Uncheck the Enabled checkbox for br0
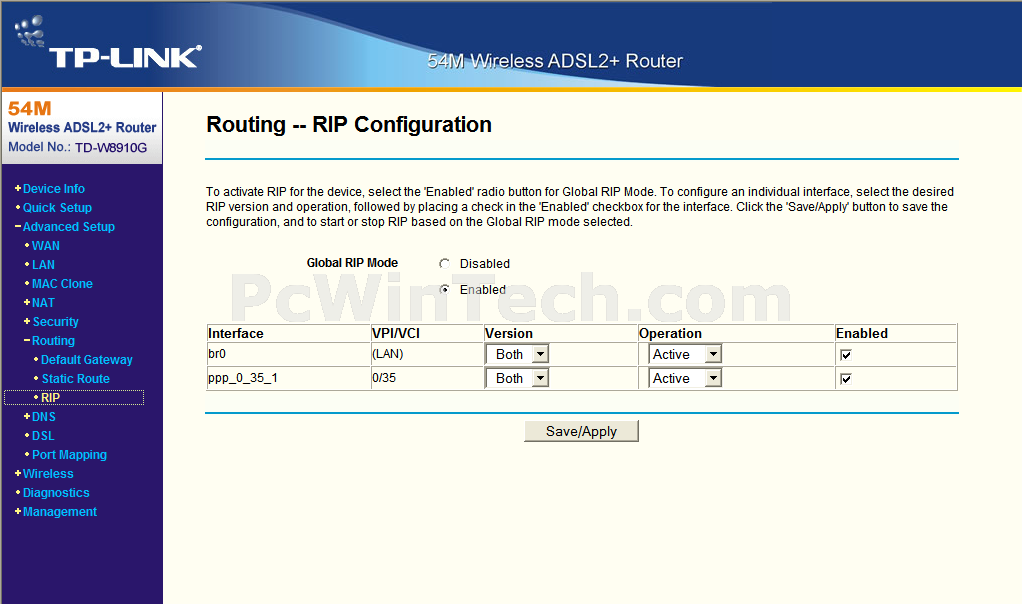 tap(846, 355)
